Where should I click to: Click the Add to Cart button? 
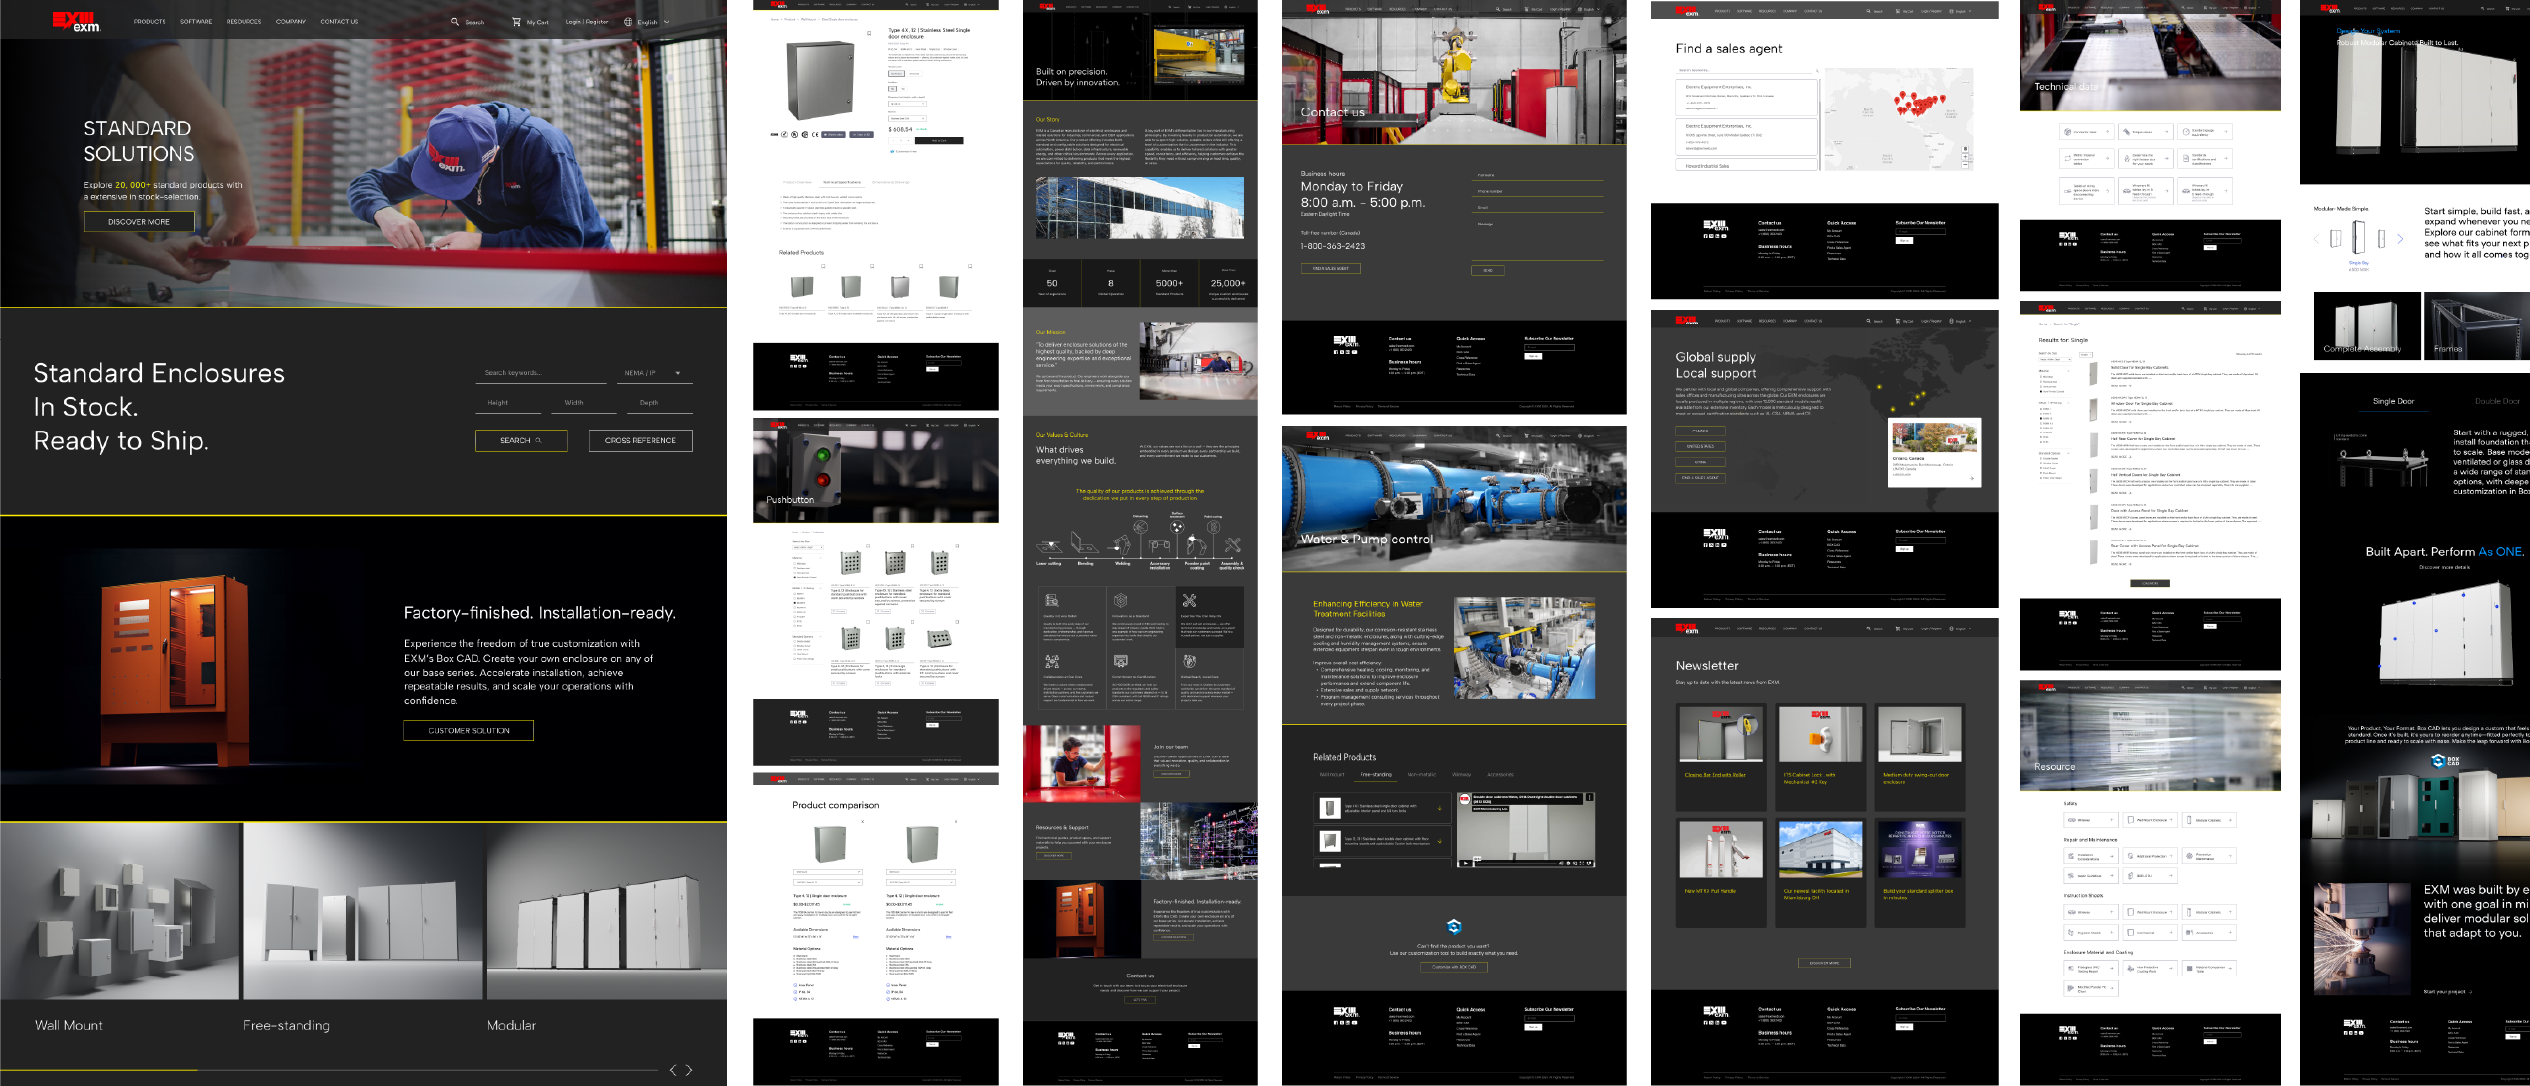(x=939, y=141)
